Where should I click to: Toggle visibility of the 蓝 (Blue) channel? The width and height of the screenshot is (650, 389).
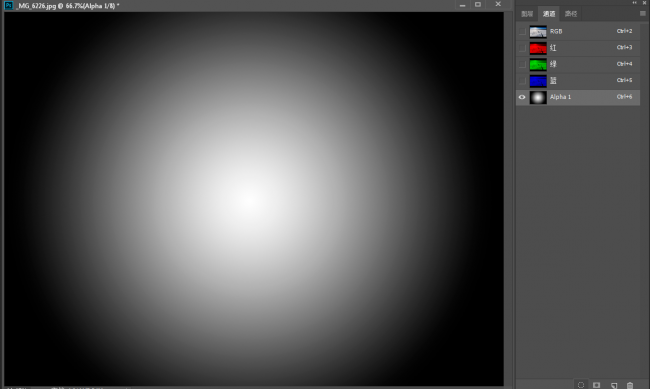(x=522, y=80)
